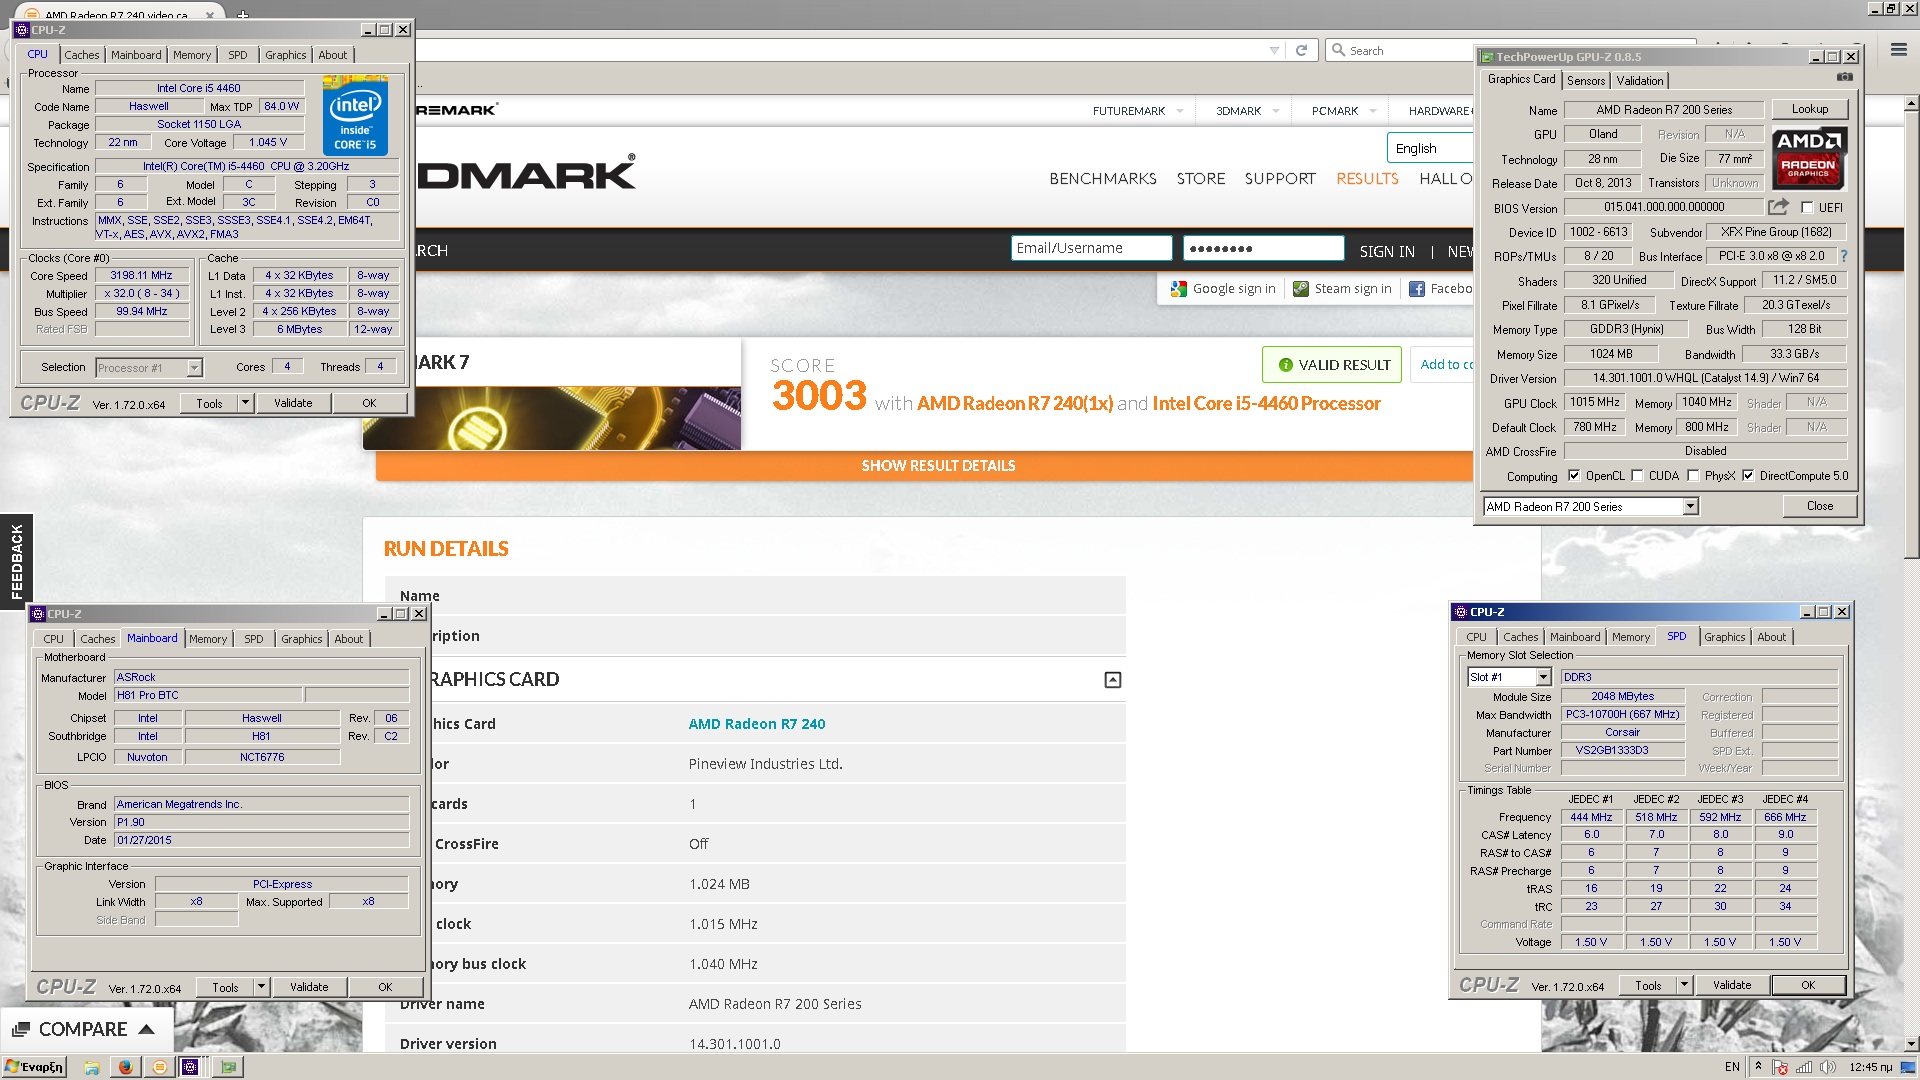1920x1080 pixels.
Task: Switch to Caches tab in top CPU-Z window
Action: point(82,55)
